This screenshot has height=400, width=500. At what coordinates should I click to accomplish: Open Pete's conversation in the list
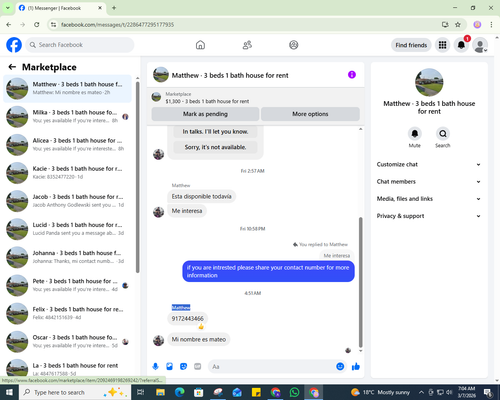click(67, 285)
